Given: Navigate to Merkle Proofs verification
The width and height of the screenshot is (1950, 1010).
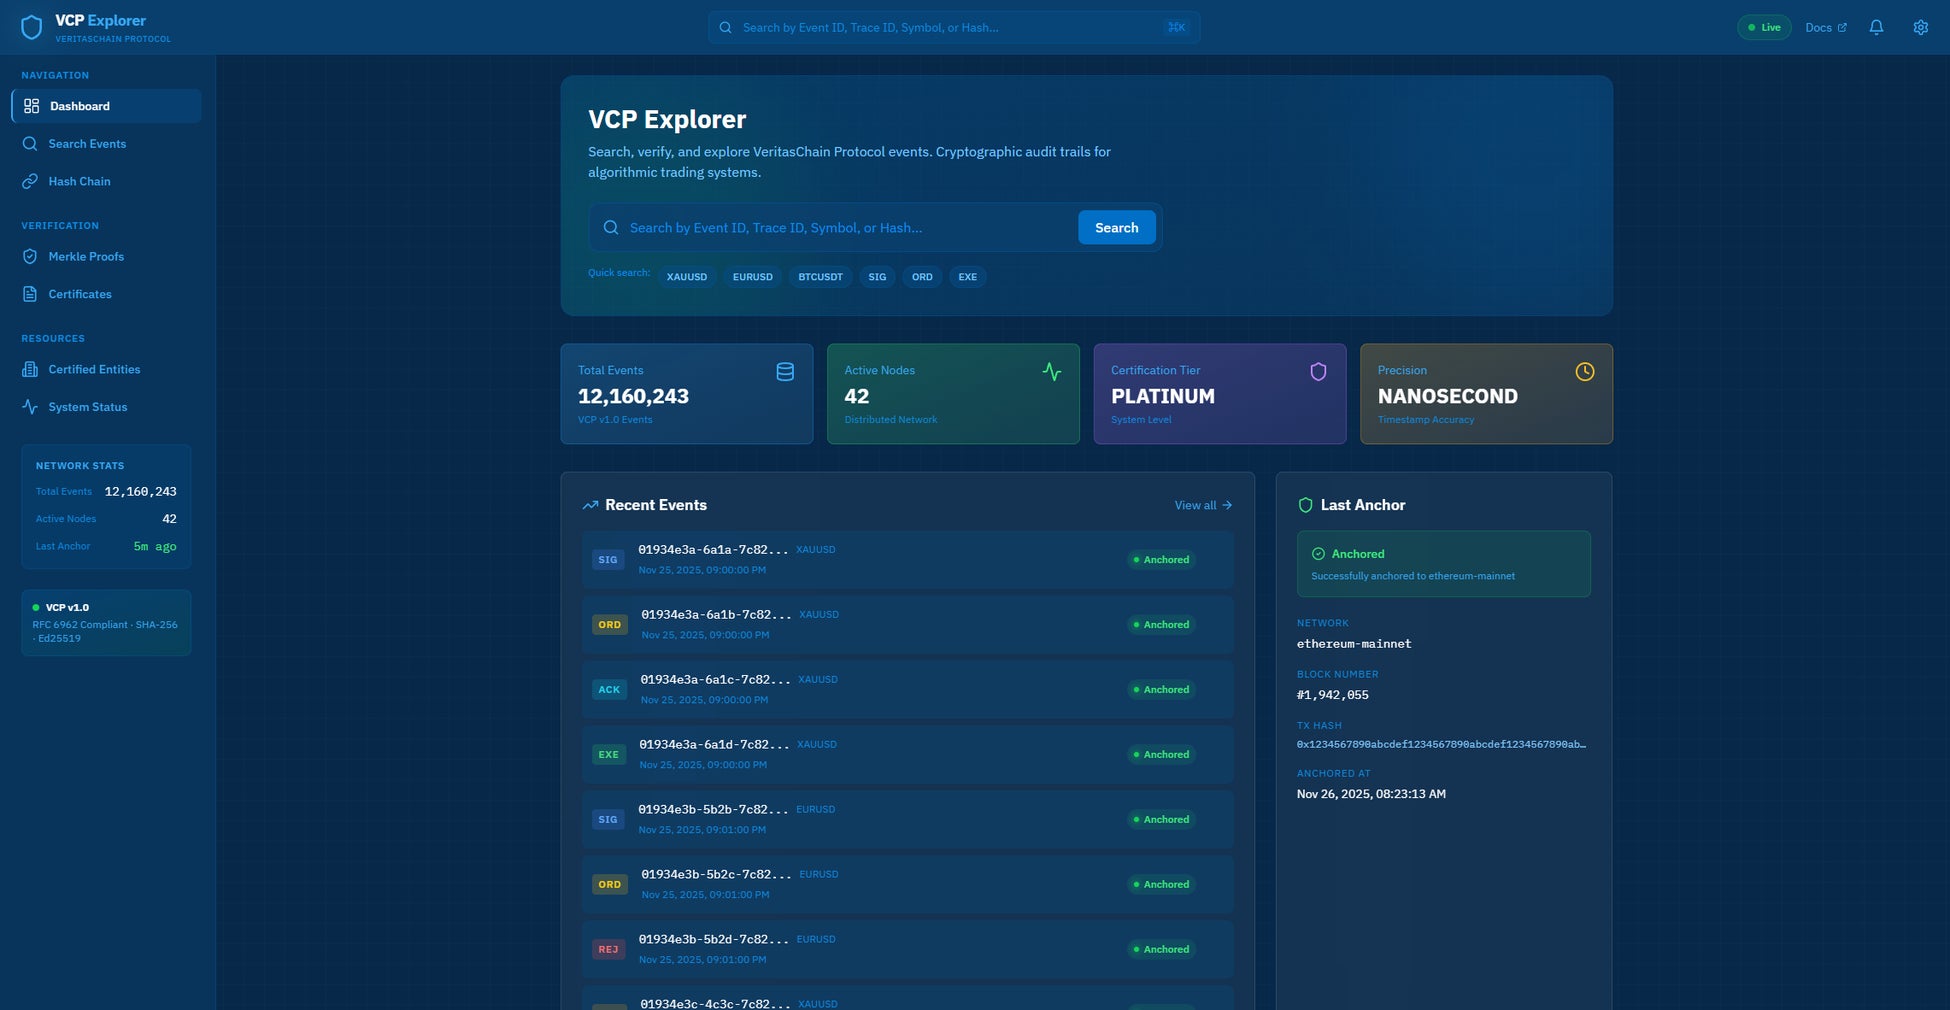Looking at the screenshot, I should pyautogui.click(x=86, y=256).
